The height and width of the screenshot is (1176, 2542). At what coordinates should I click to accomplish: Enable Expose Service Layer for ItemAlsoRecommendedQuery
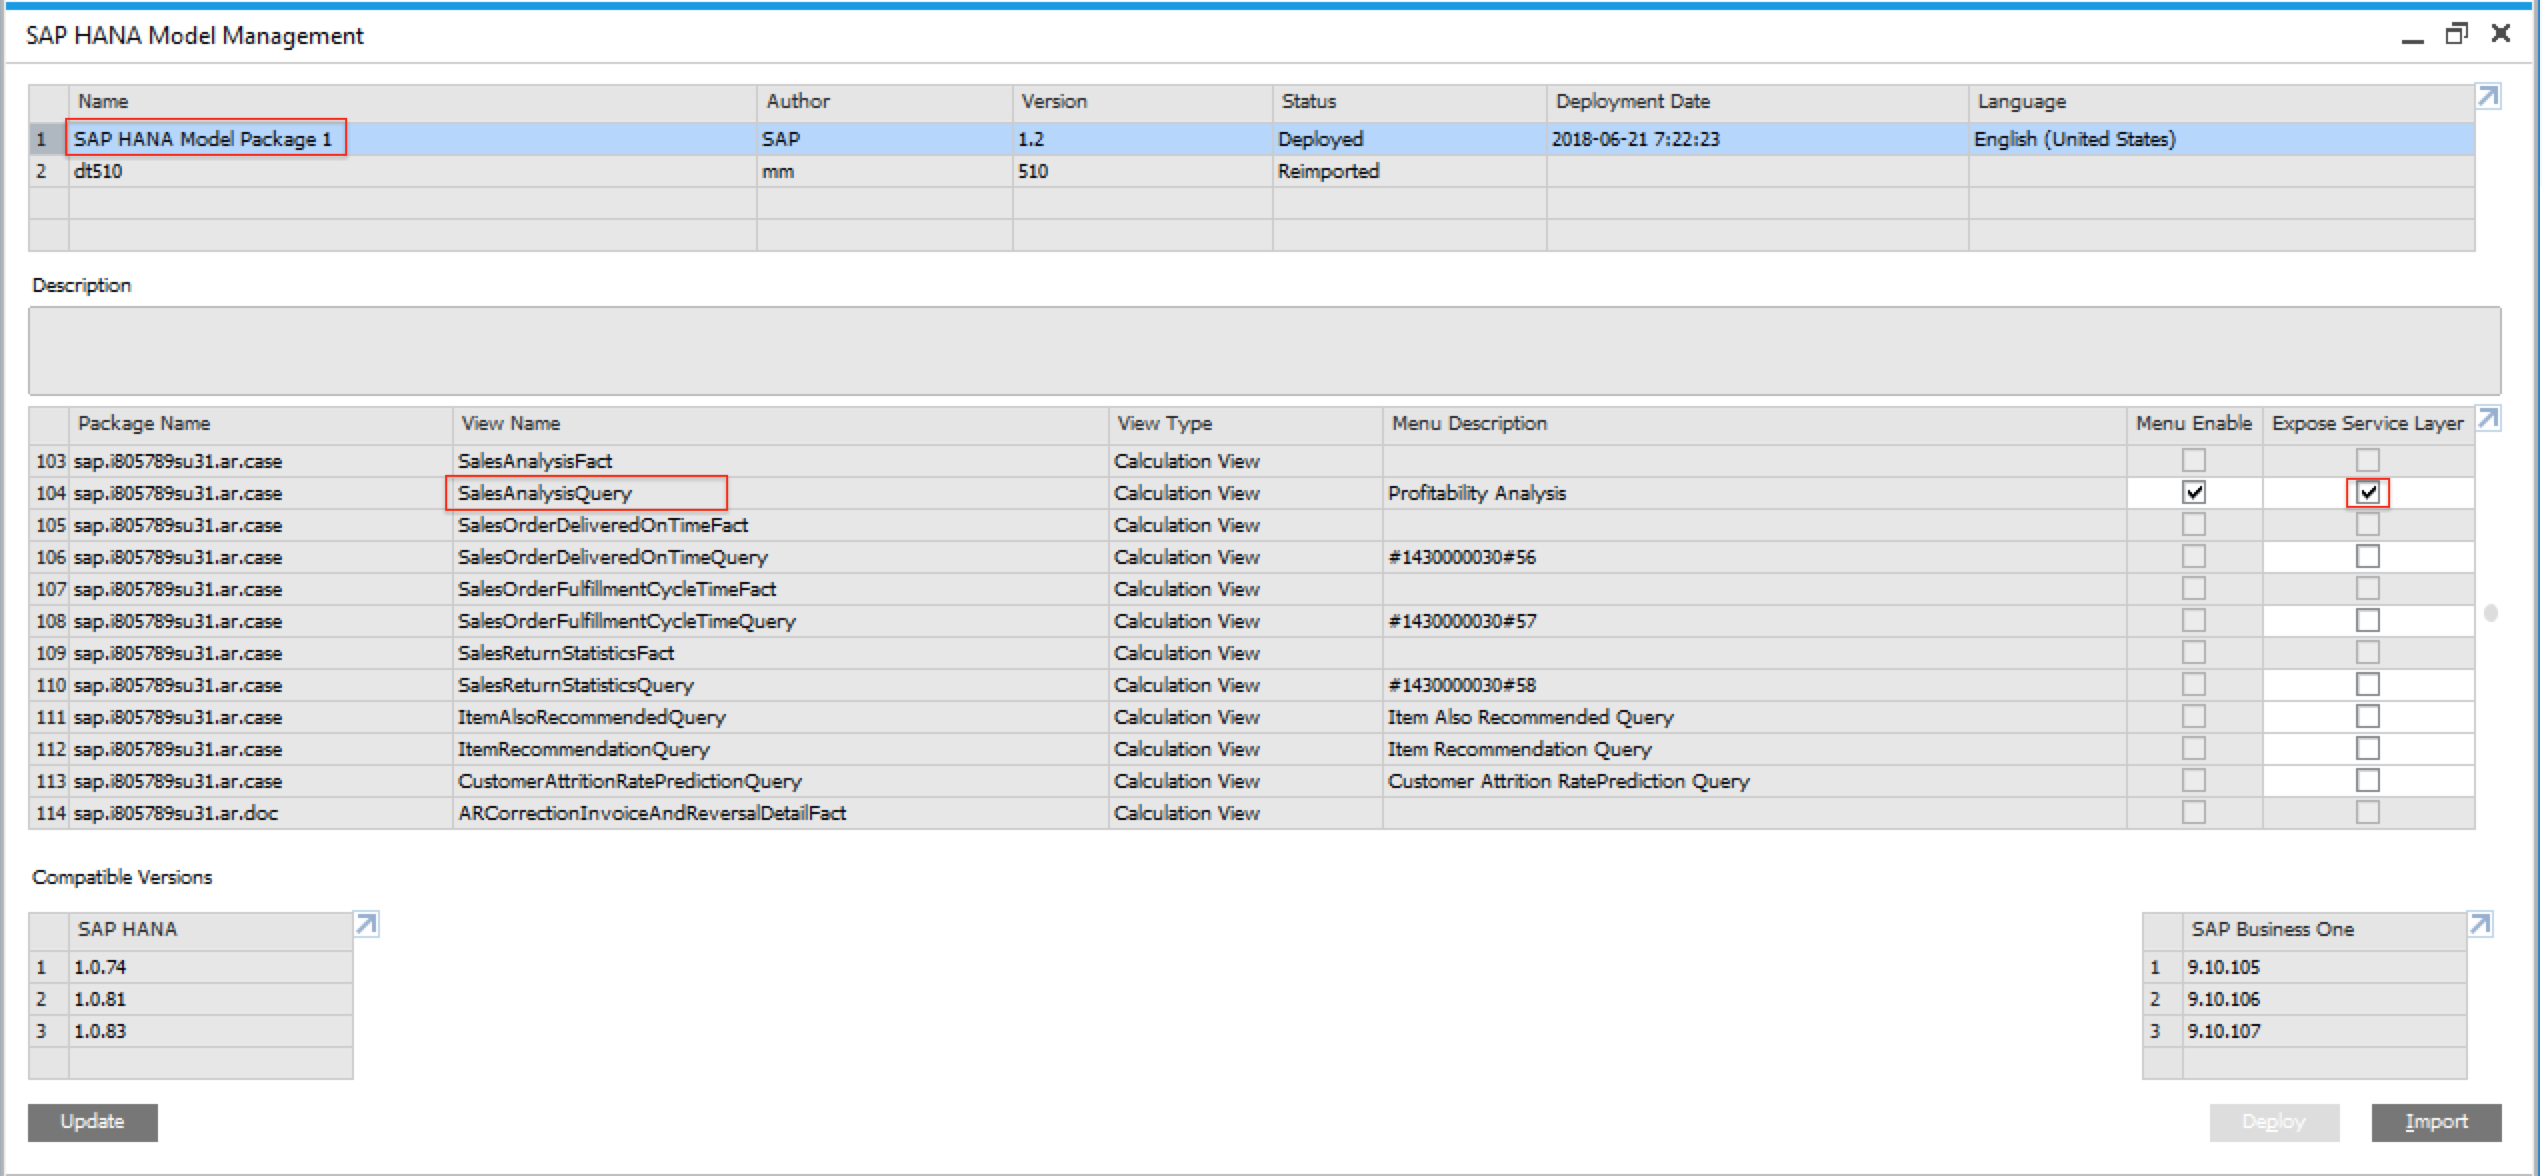pos(2368,716)
